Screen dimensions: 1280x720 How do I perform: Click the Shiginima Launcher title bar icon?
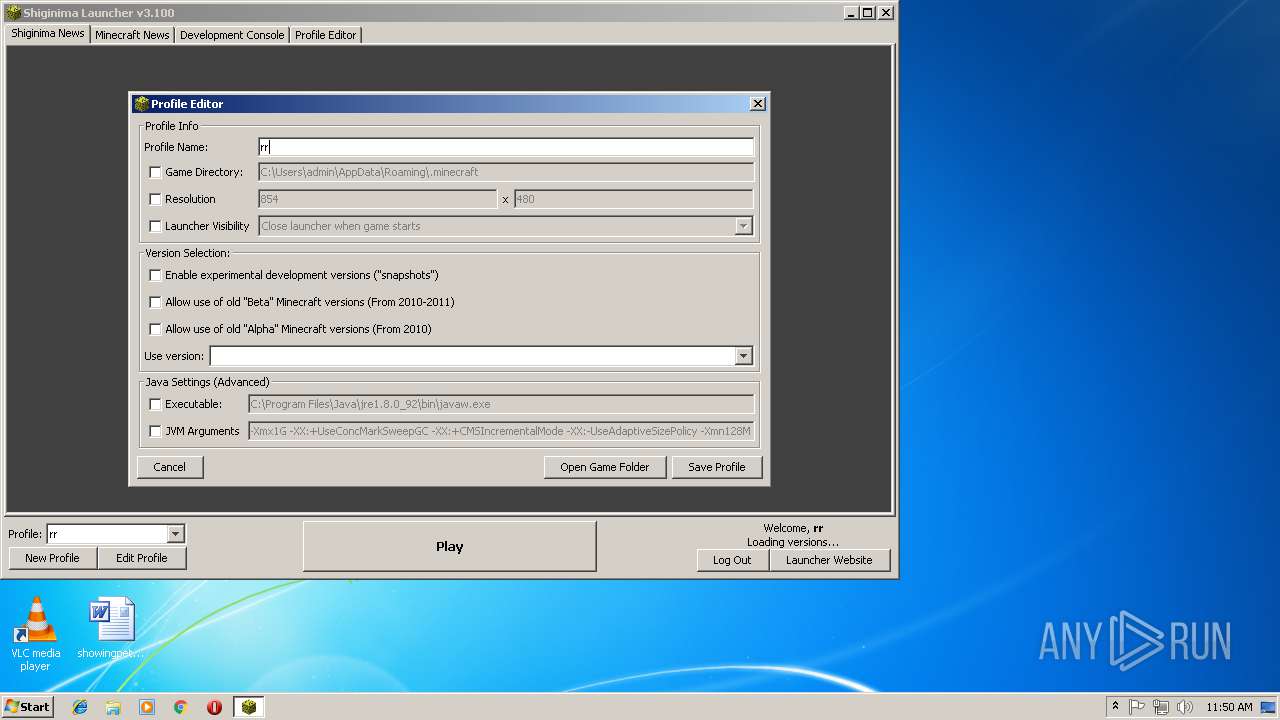pos(13,13)
